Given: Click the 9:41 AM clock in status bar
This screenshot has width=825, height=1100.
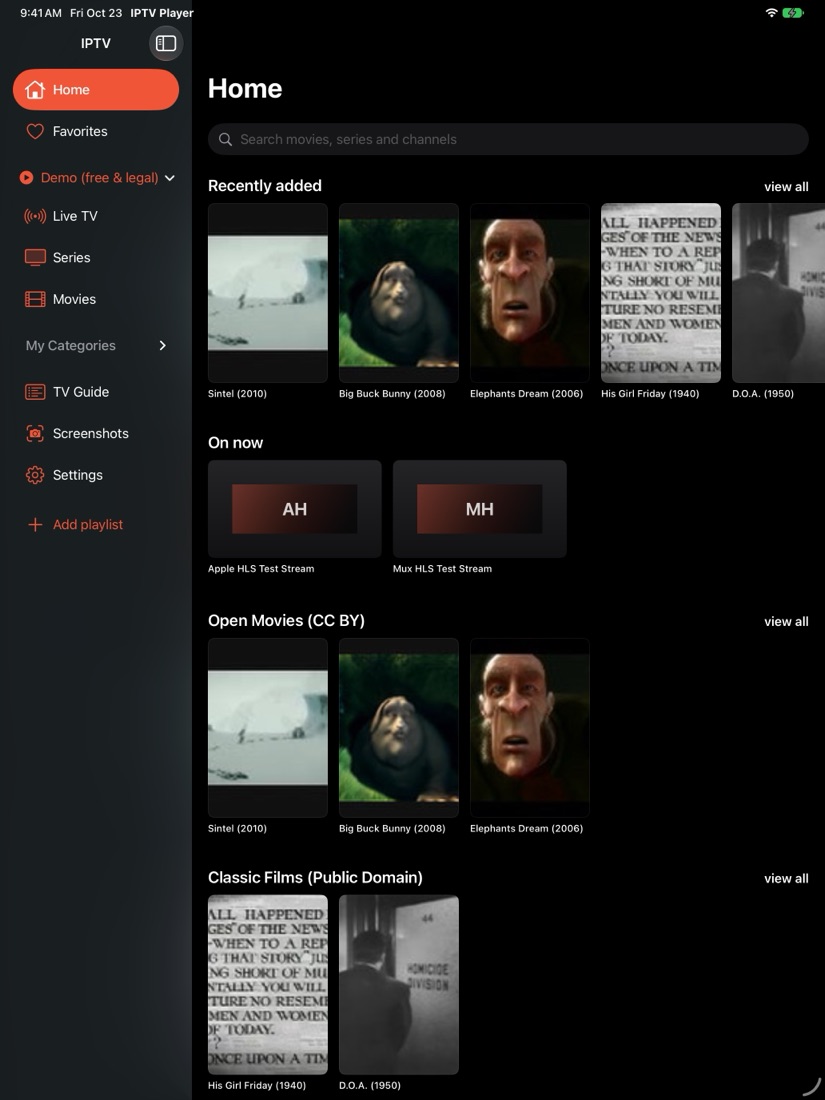Looking at the screenshot, I should point(41,13).
